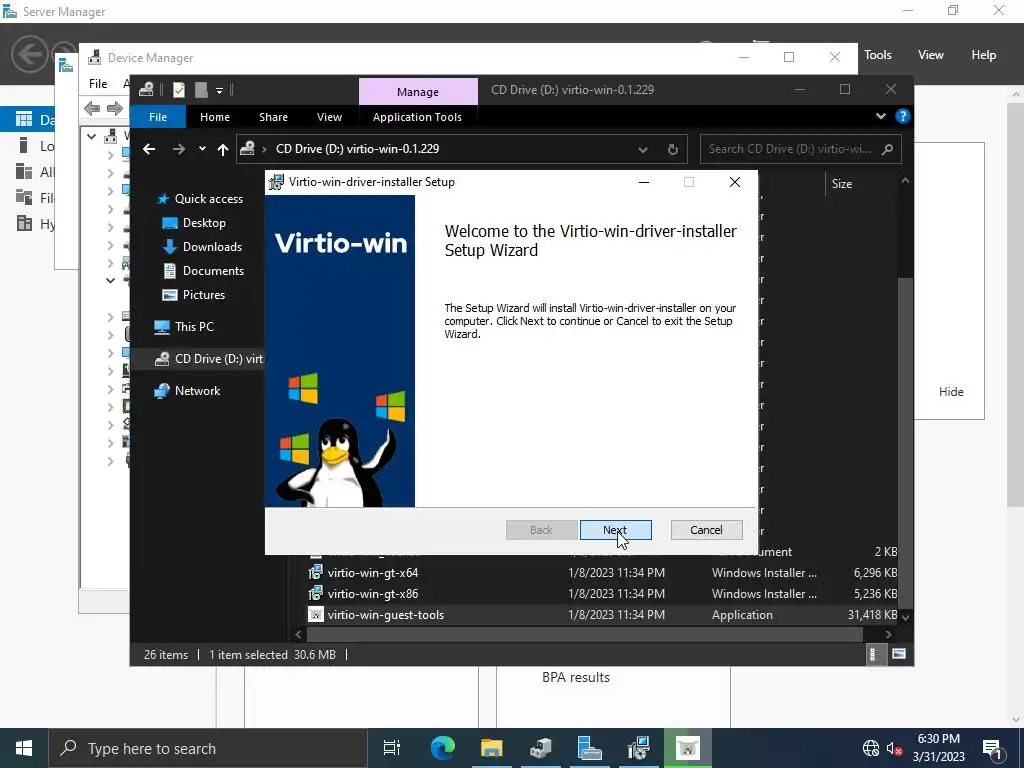Screen dimensions: 1024x768
Task: Select the virtio-win-gt-x86 file
Action: click(x=373, y=594)
